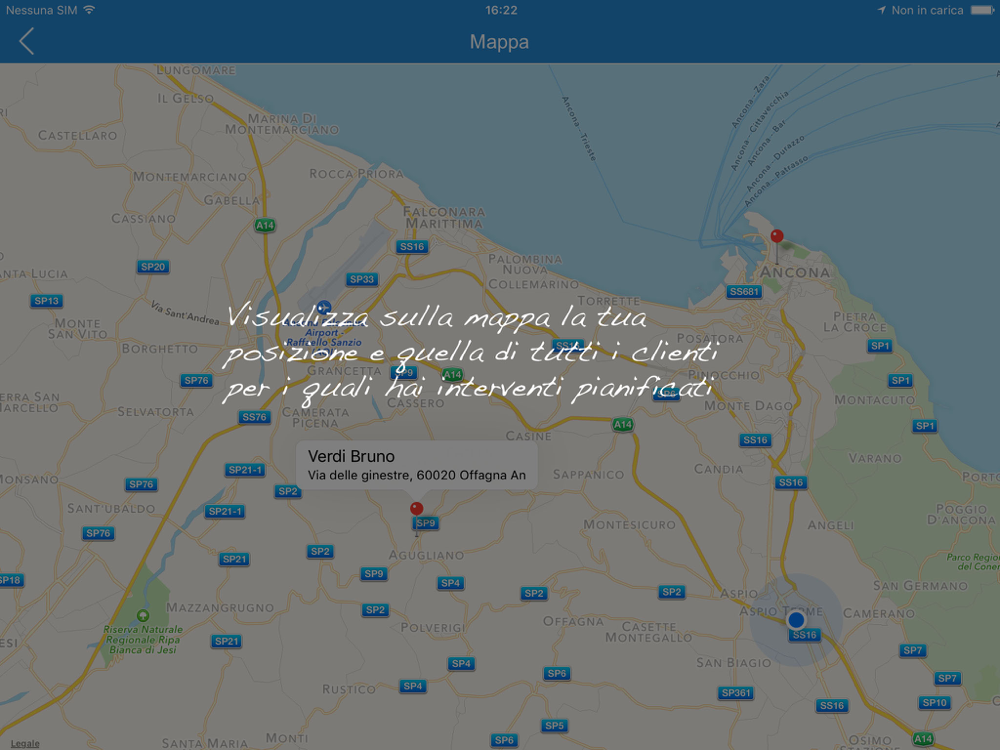
Task: Tap the Offagna label
Action: point(573,621)
